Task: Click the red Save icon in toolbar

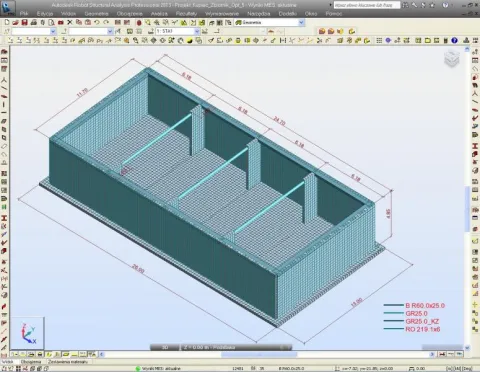Action: coord(24,23)
